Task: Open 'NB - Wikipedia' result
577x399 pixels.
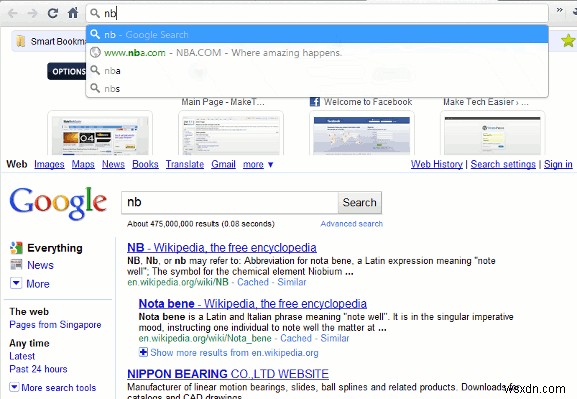Action: 222,248
